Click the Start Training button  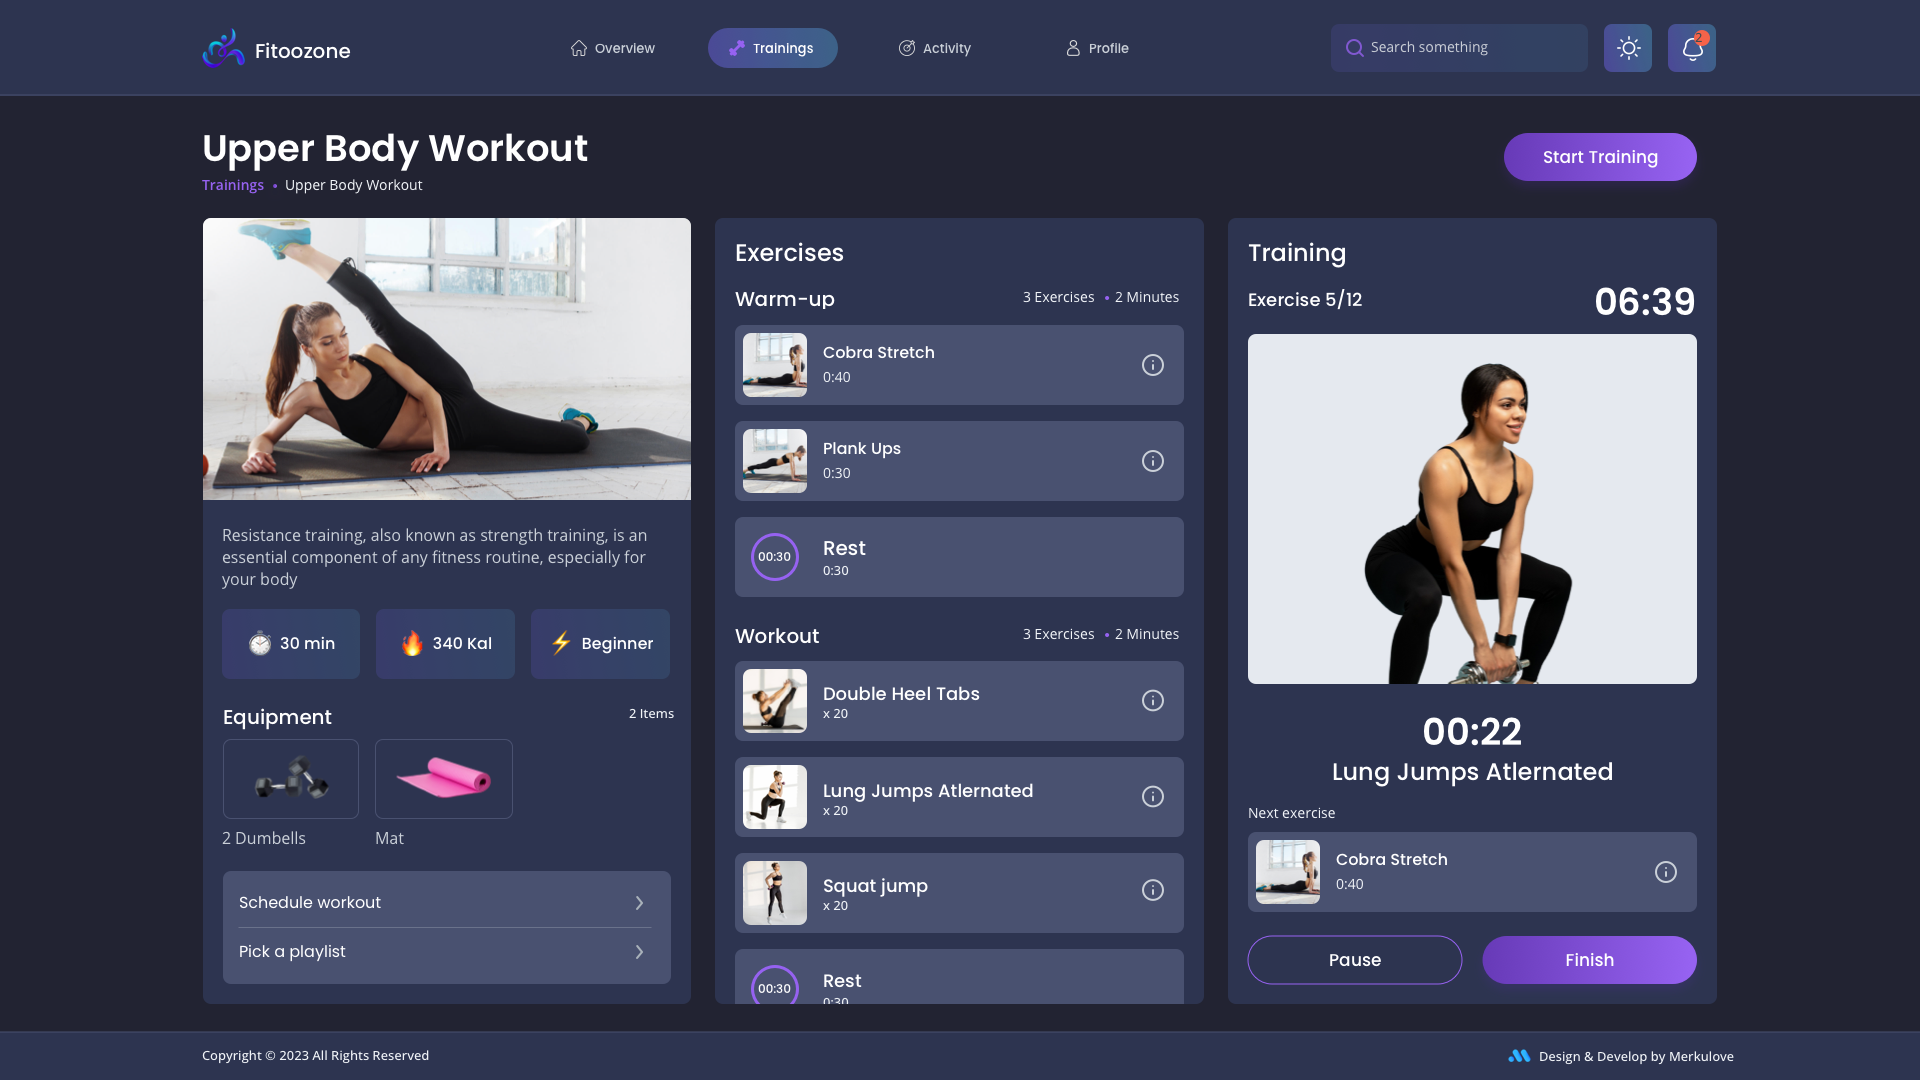pyautogui.click(x=1599, y=157)
